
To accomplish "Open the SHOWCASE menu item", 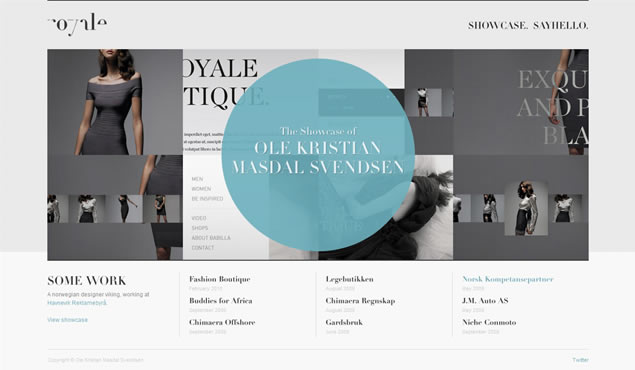I will point(498,26).
